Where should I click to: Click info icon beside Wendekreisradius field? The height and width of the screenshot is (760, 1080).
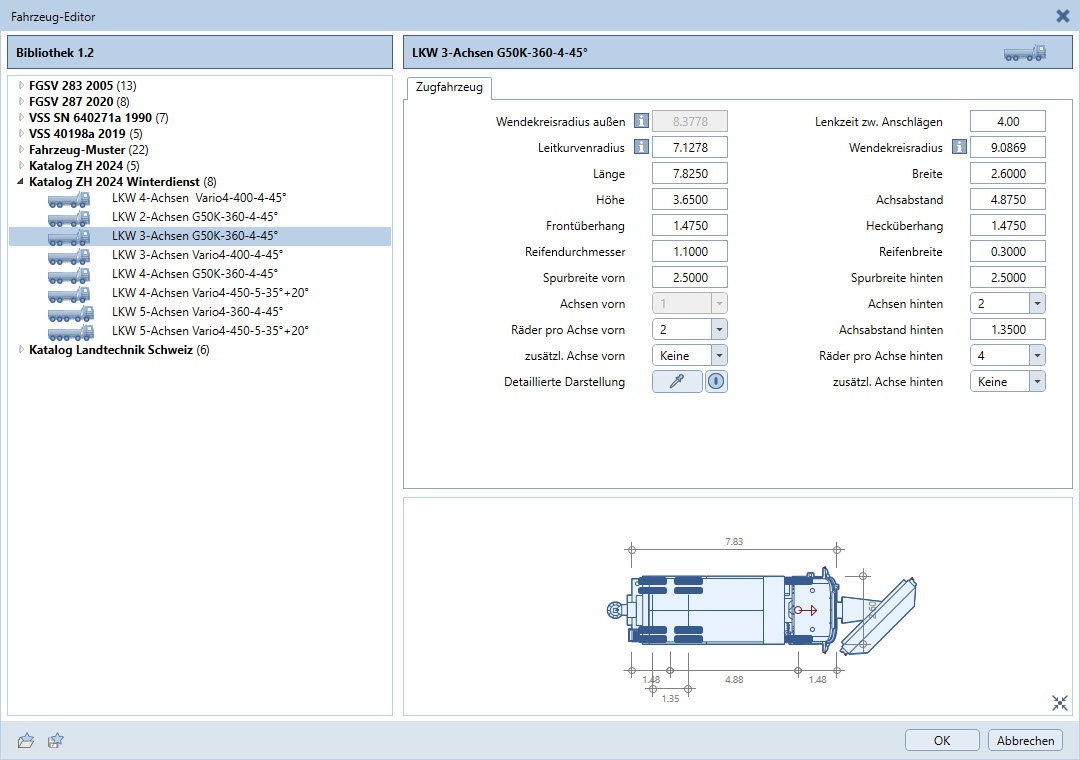pyautogui.click(x=959, y=148)
